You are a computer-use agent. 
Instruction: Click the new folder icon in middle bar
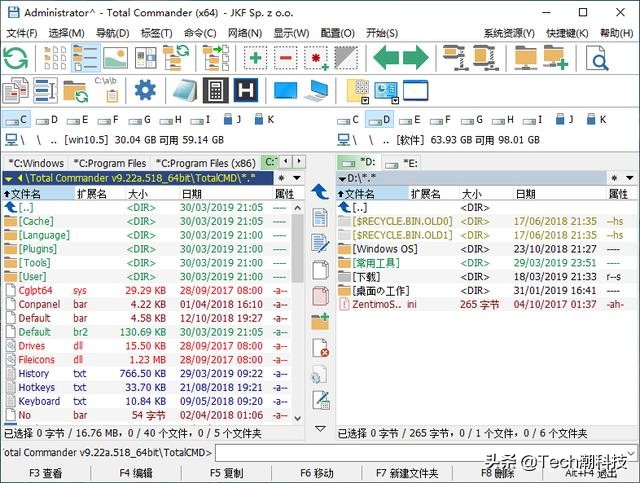click(320, 321)
